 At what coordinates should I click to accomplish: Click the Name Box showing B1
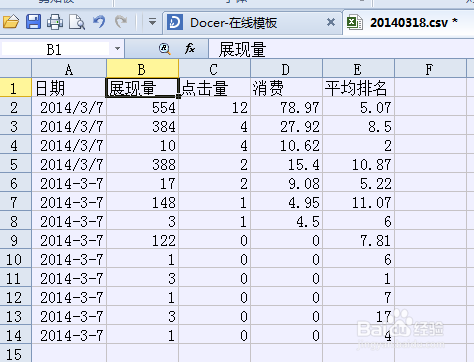coord(55,49)
